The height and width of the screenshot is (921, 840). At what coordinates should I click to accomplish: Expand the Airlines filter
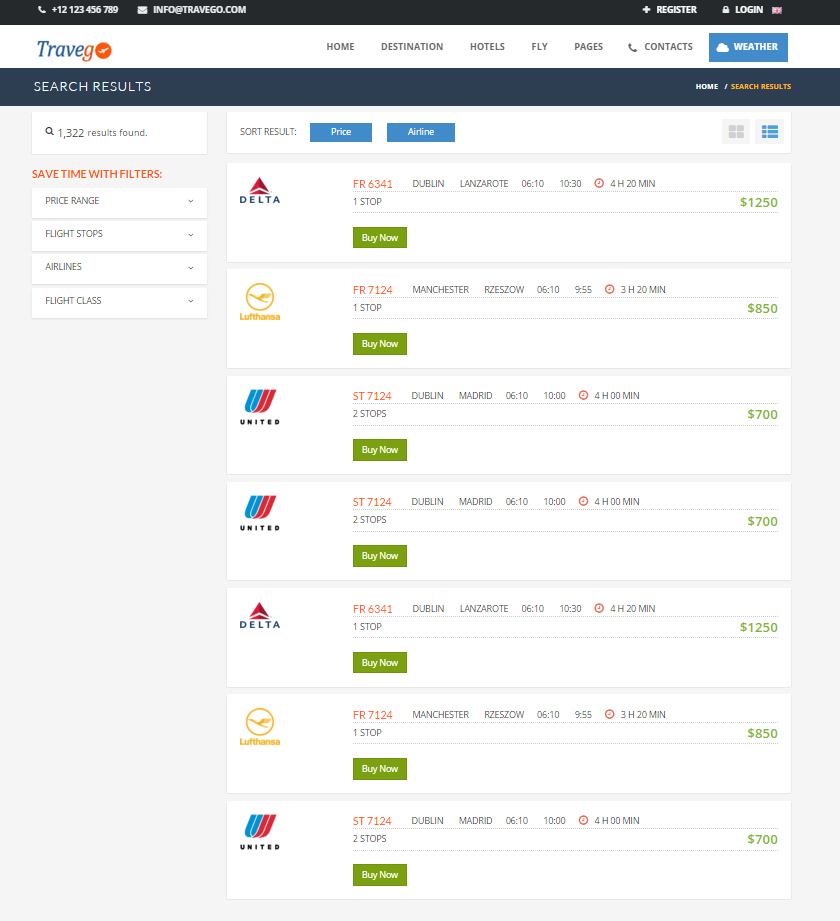pyautogui.click(x=119, y=267)
